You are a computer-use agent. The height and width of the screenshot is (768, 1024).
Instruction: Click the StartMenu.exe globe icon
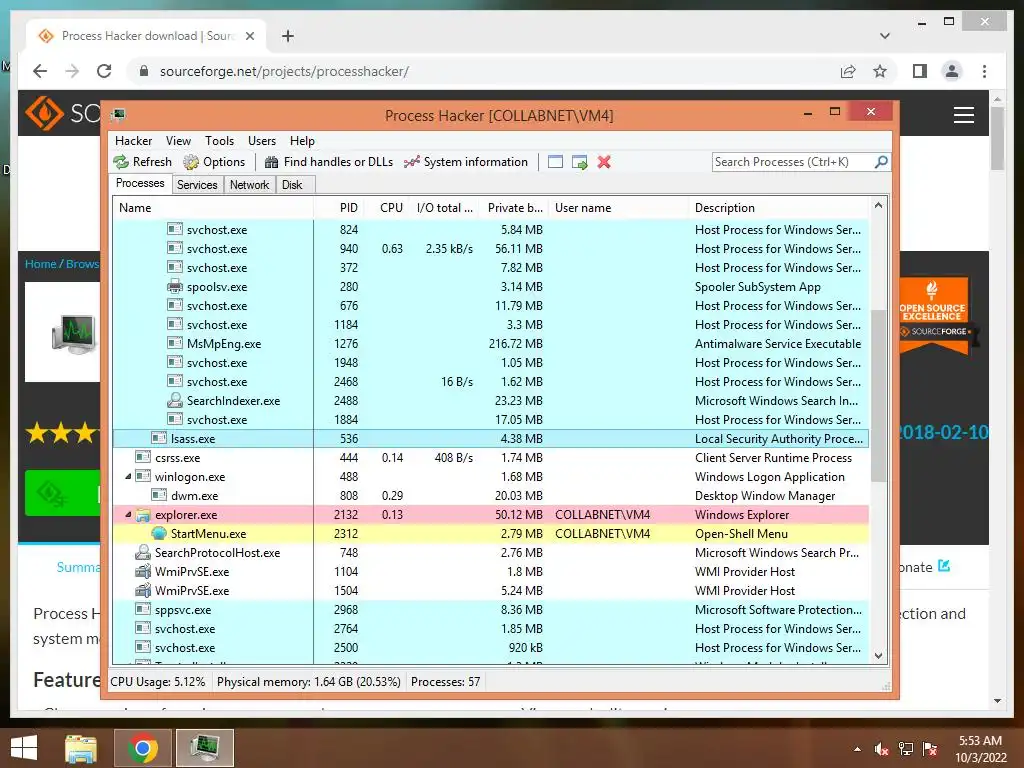coord(159,534)
